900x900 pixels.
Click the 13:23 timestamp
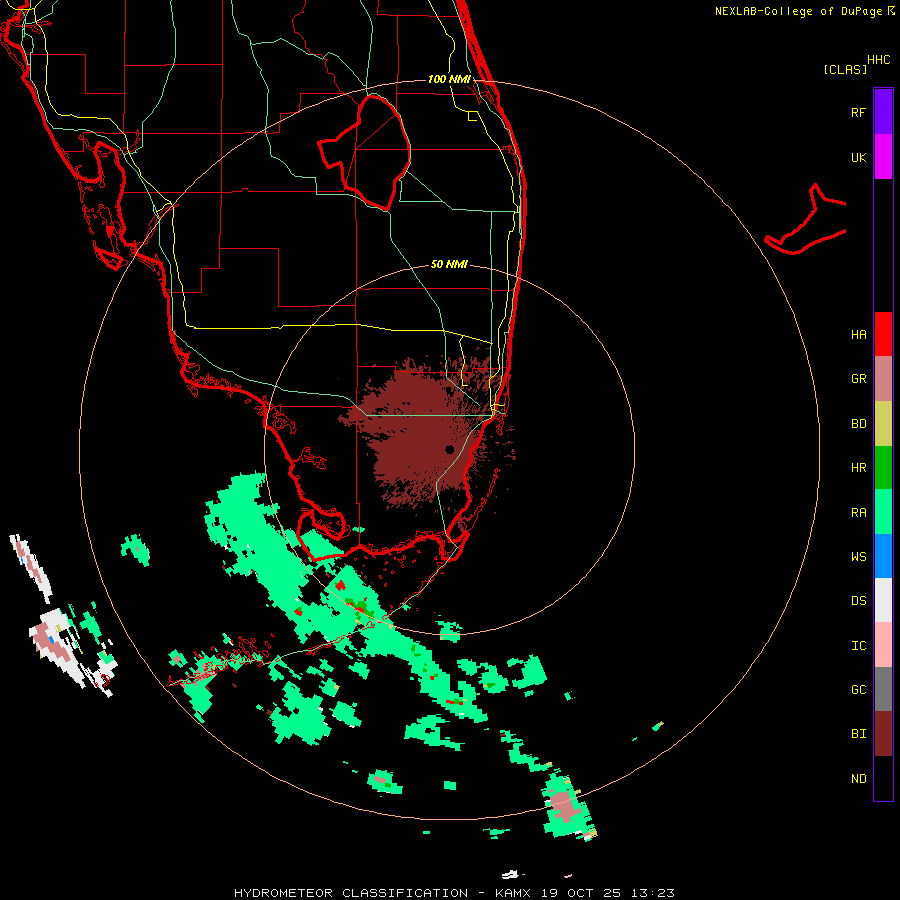tap(653, 893)
